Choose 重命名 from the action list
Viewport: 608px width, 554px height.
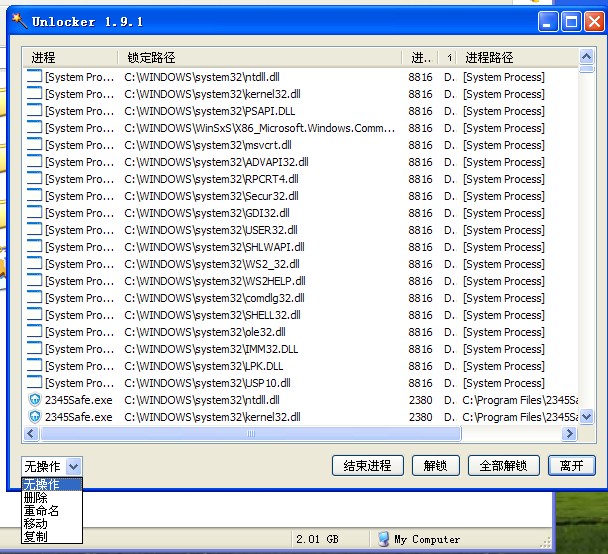(x=52, y=511)
